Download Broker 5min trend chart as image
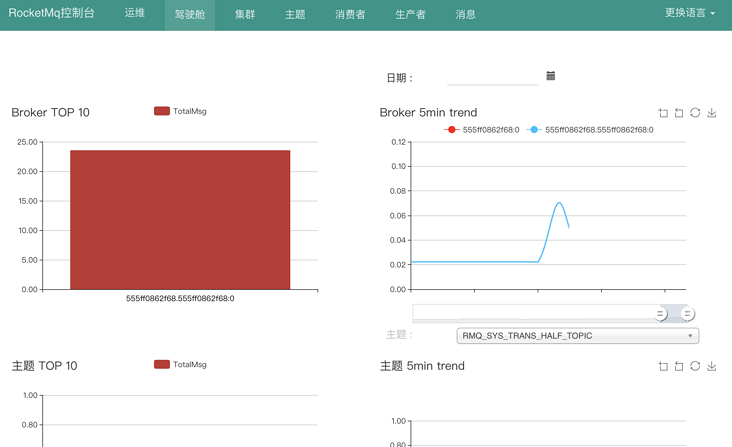The width and height of the screenshot is (732, 447). click(x=711, y=113)
